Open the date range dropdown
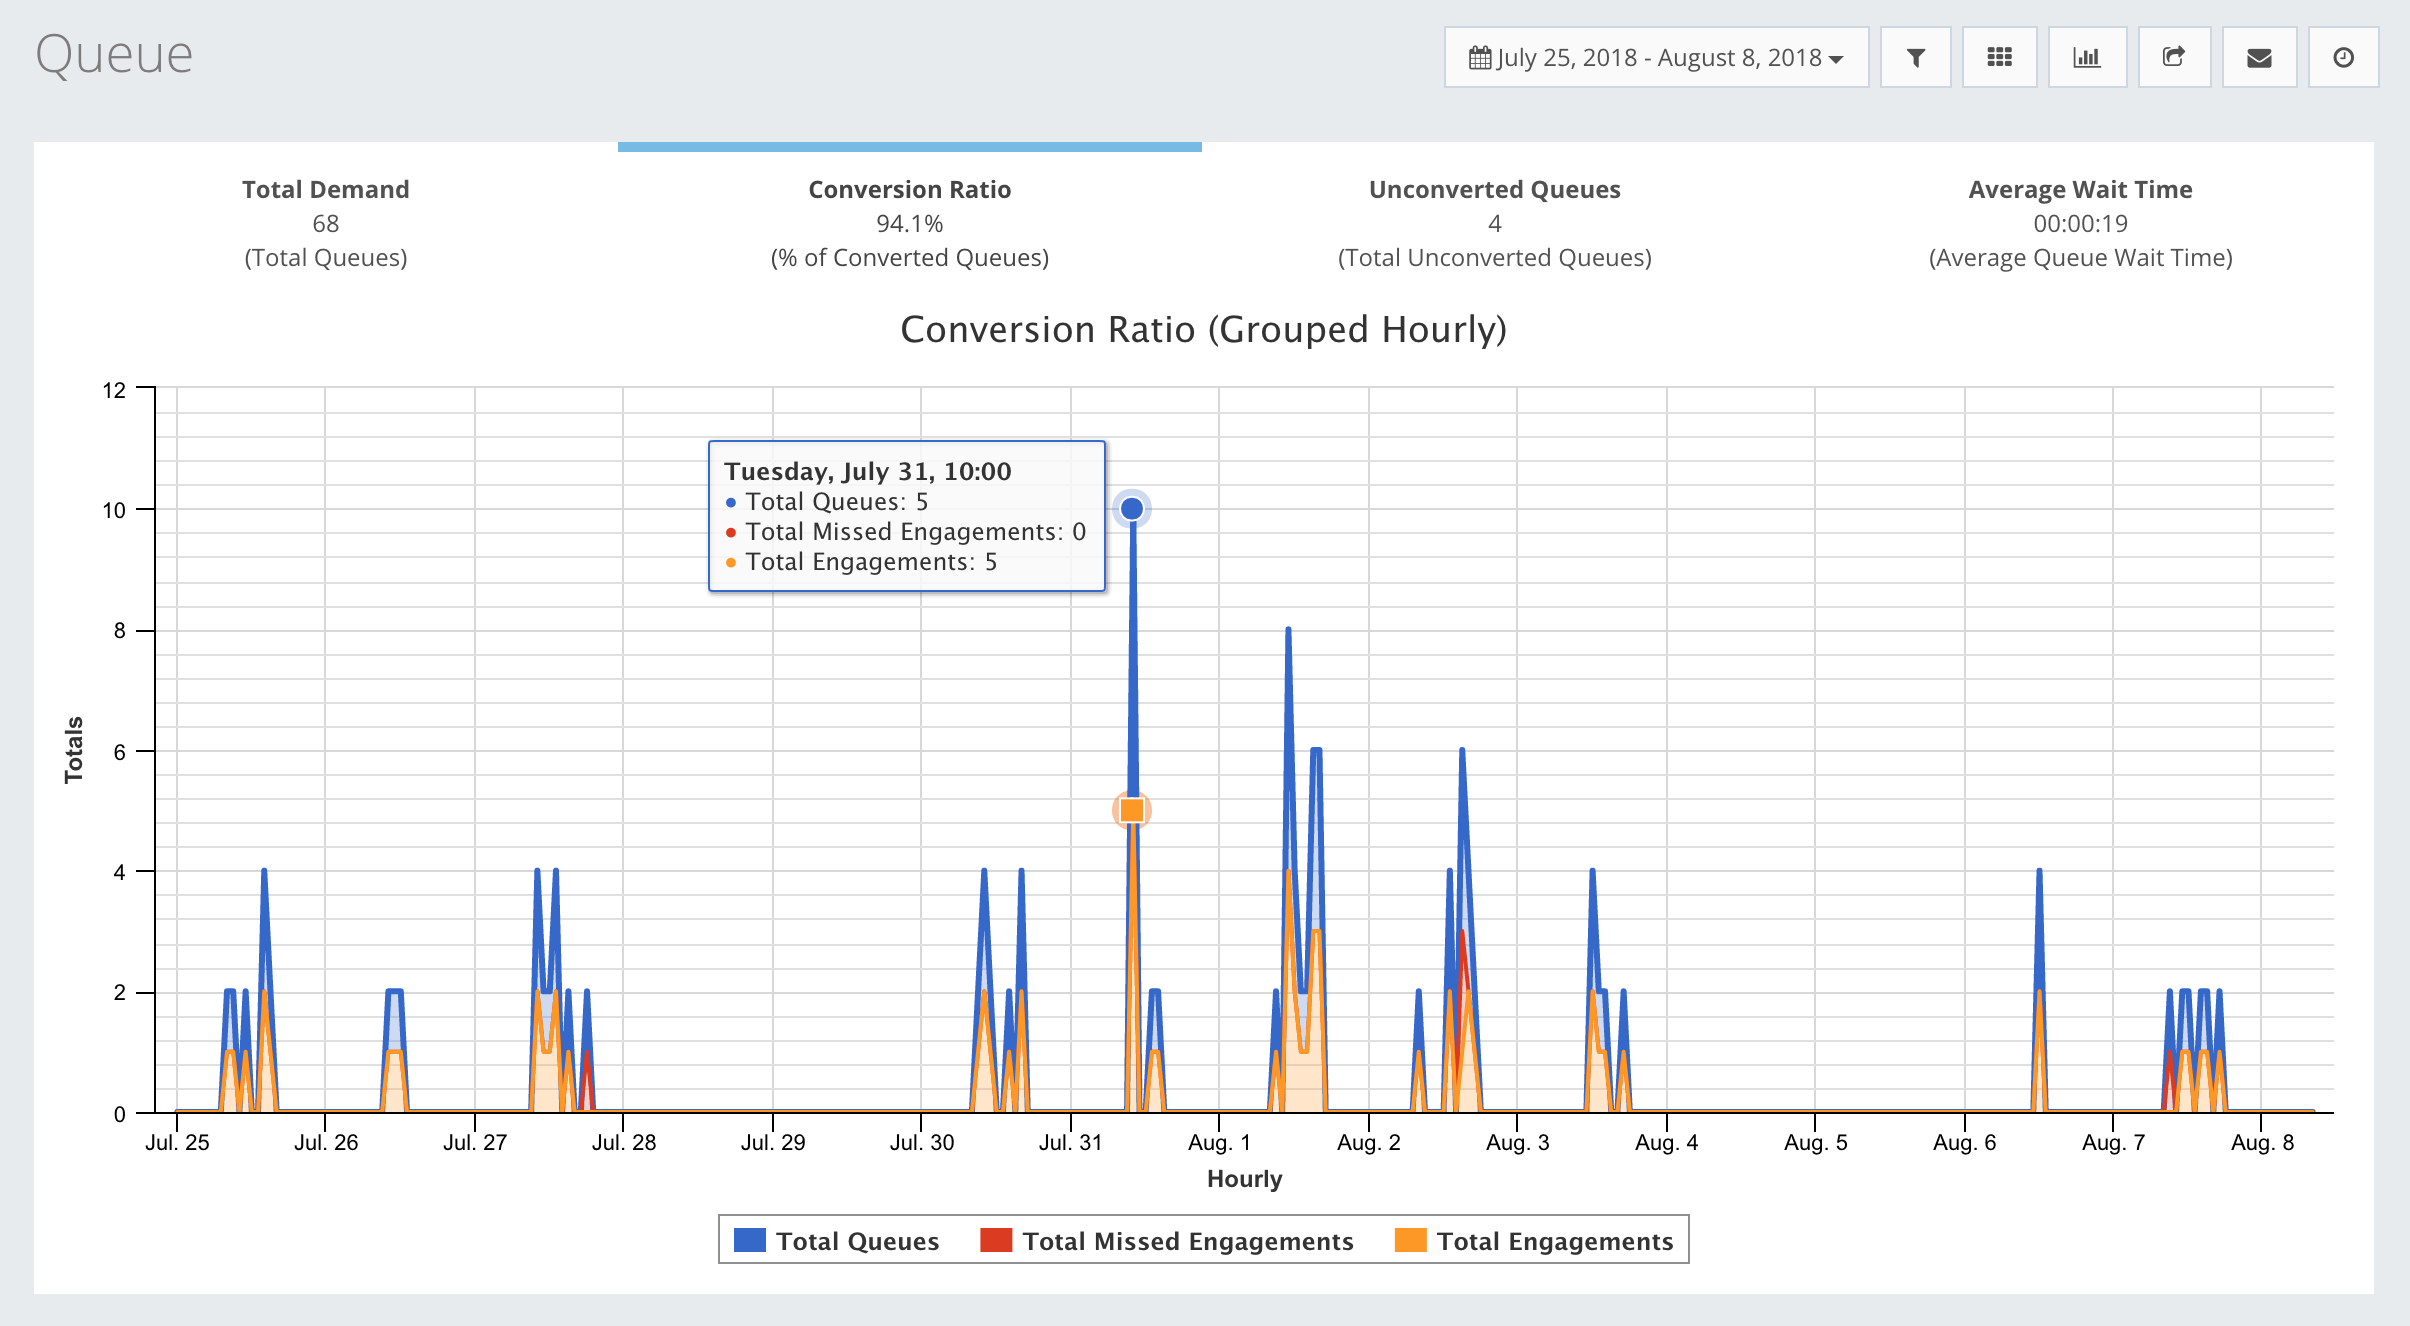Image resolution: width=2410 pixels, height=1326 pixels. coord(1658,58)
